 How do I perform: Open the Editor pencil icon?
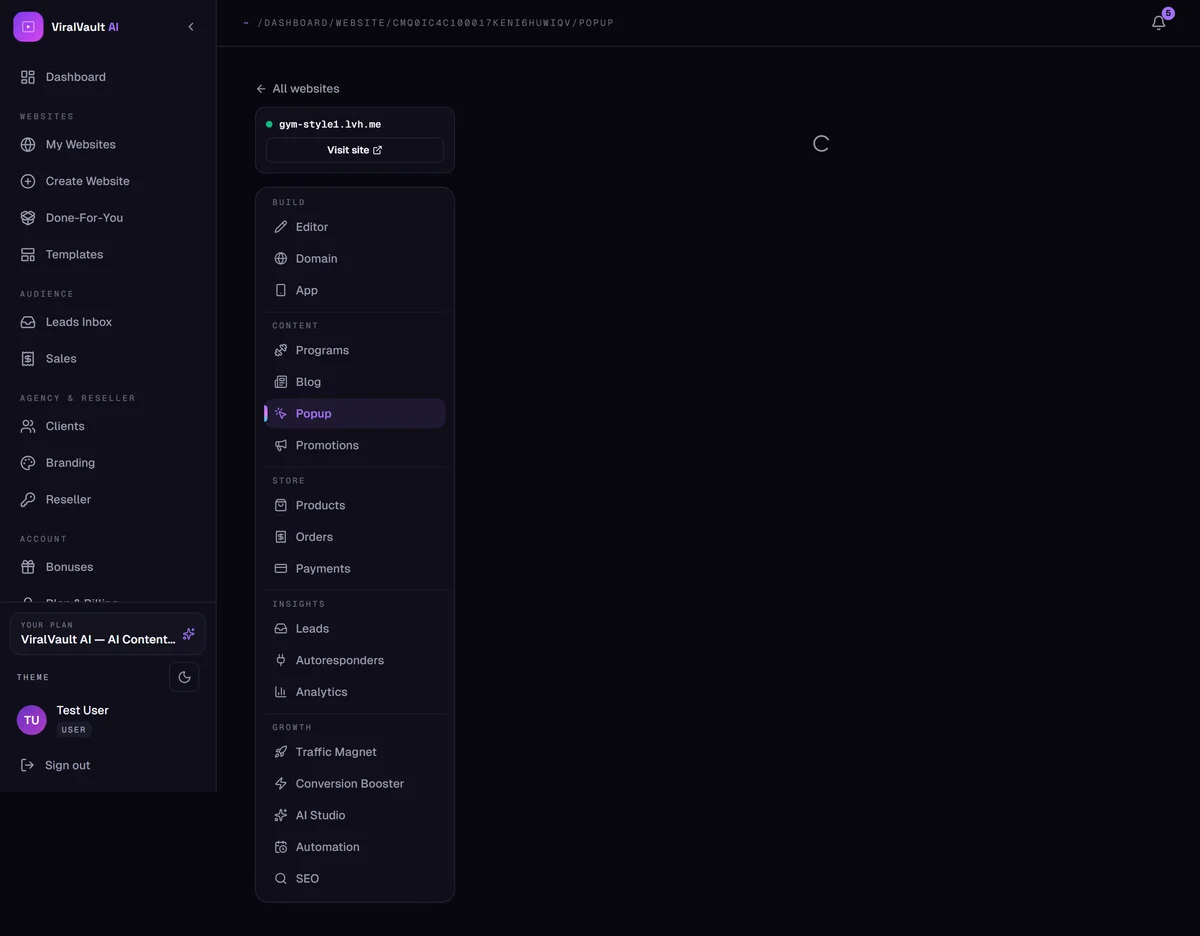pyautogui.click(x=281, y=227)
